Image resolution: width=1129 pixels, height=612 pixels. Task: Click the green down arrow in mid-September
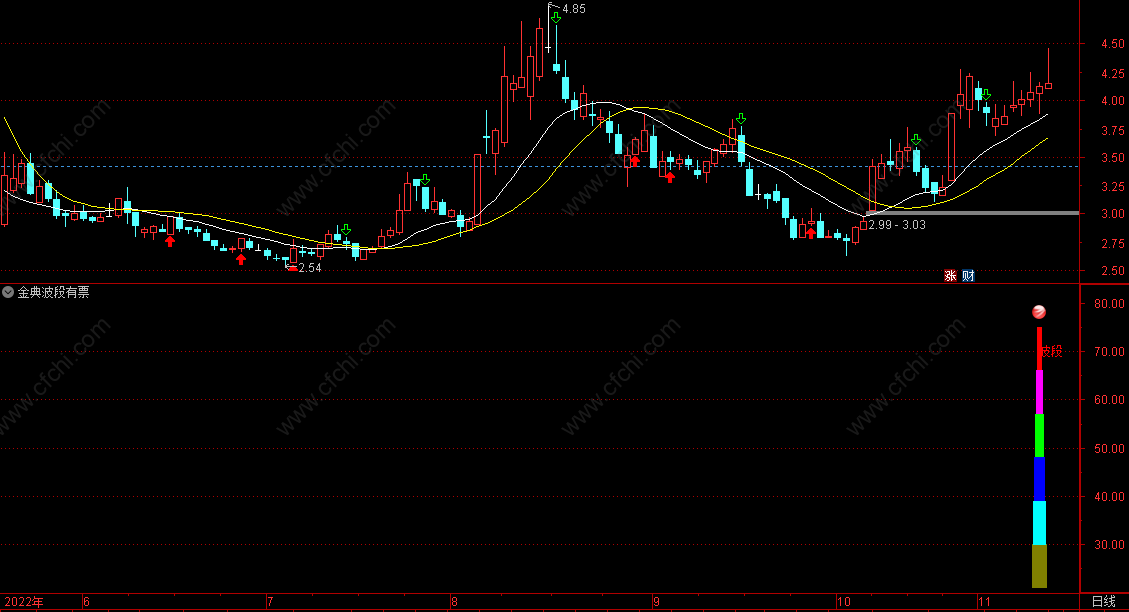click(x=740, y=119)
